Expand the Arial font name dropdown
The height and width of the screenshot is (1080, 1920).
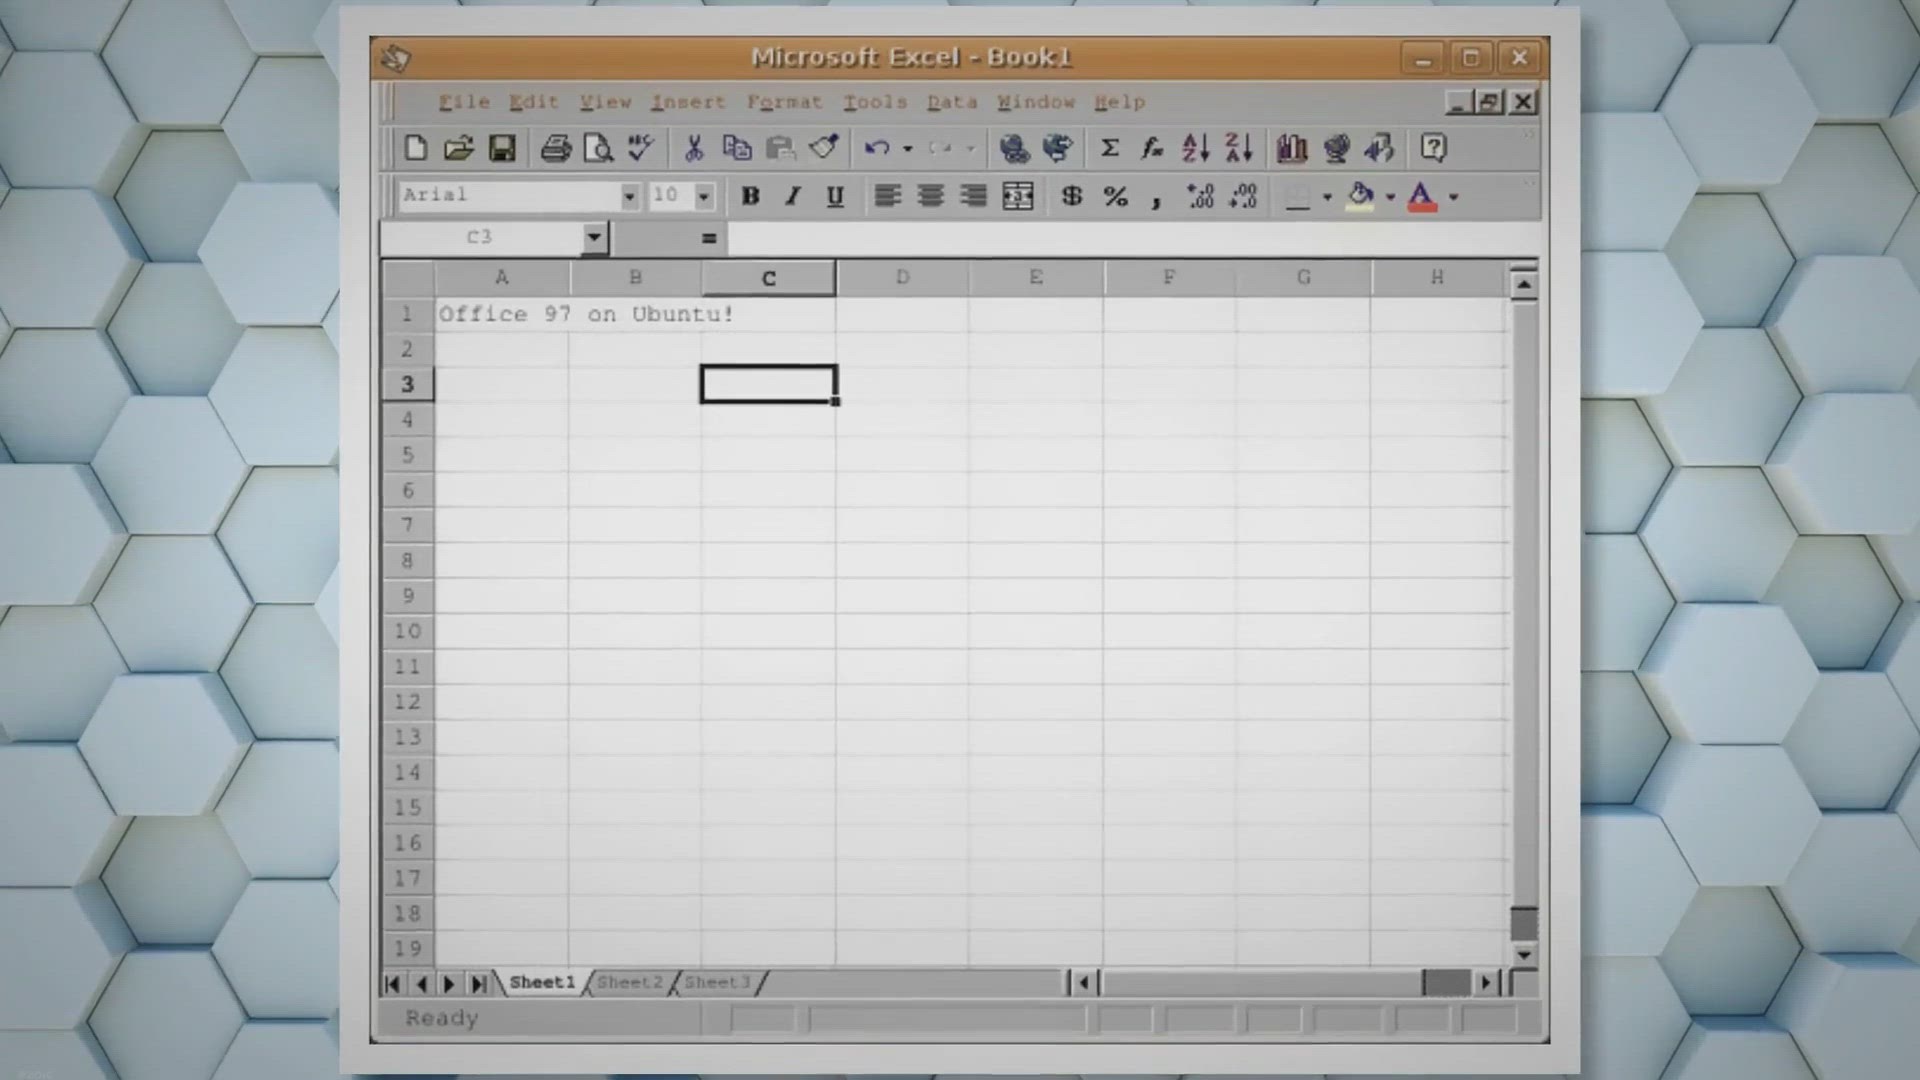pos(629,196)
